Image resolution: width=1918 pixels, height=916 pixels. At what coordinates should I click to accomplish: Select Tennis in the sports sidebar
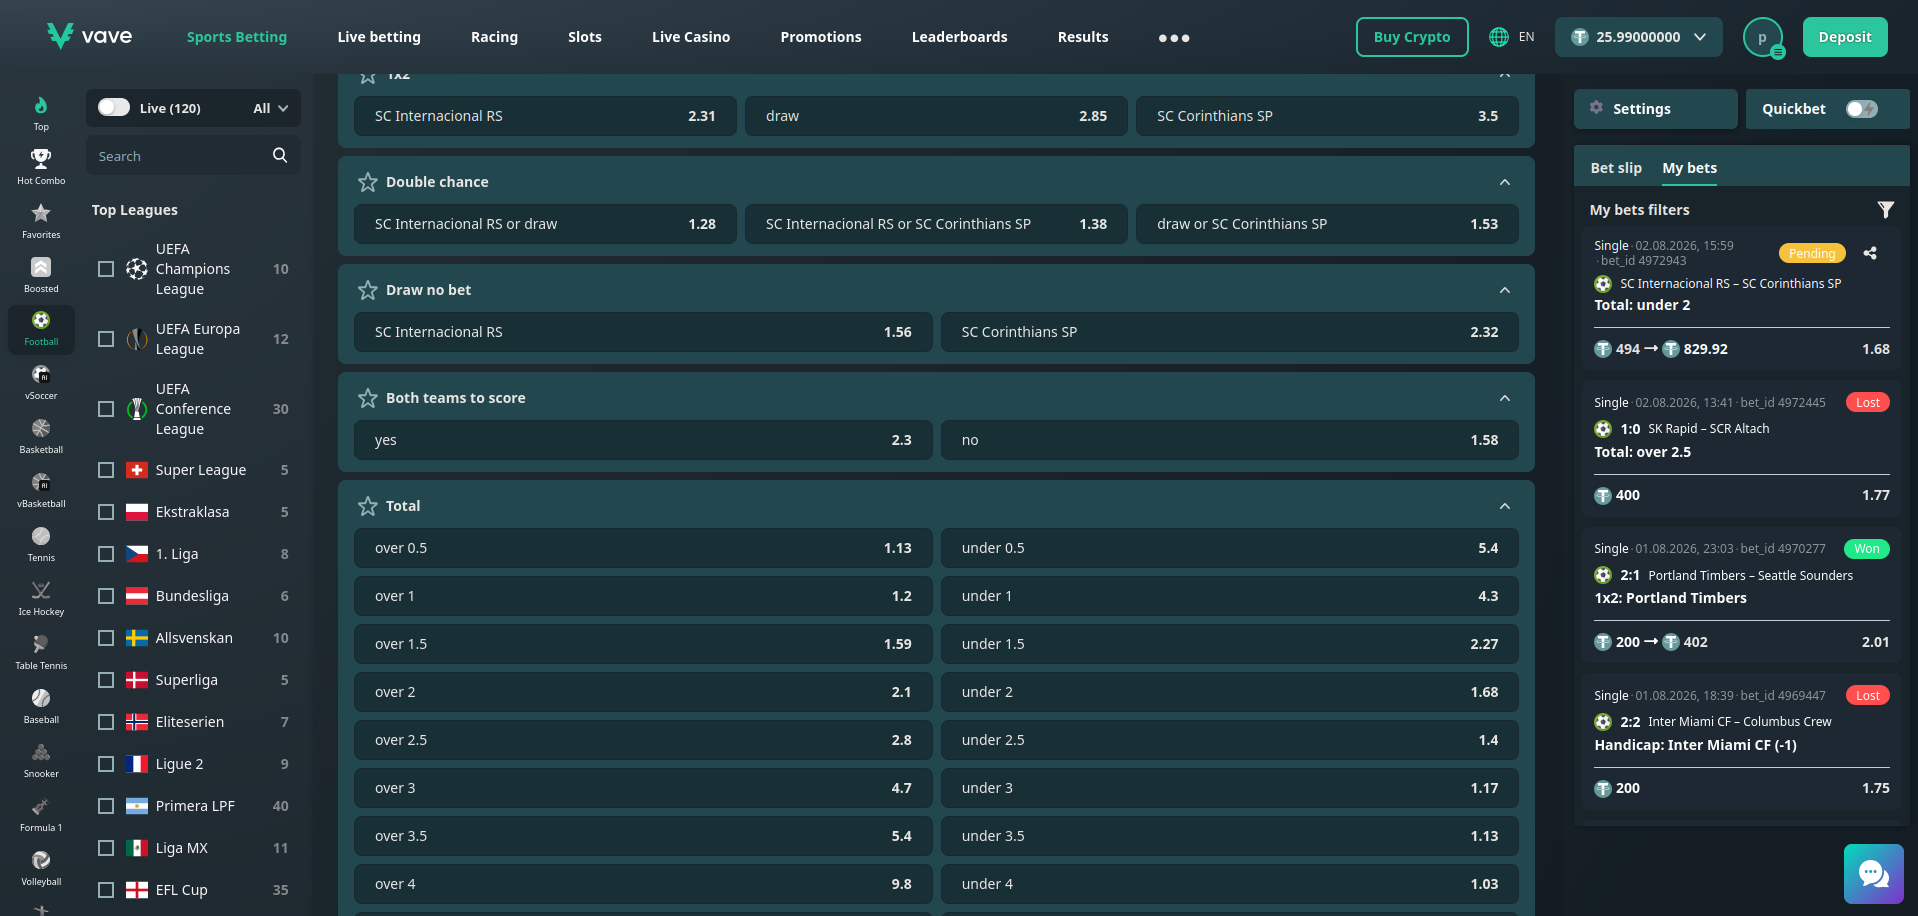(41, 544)
